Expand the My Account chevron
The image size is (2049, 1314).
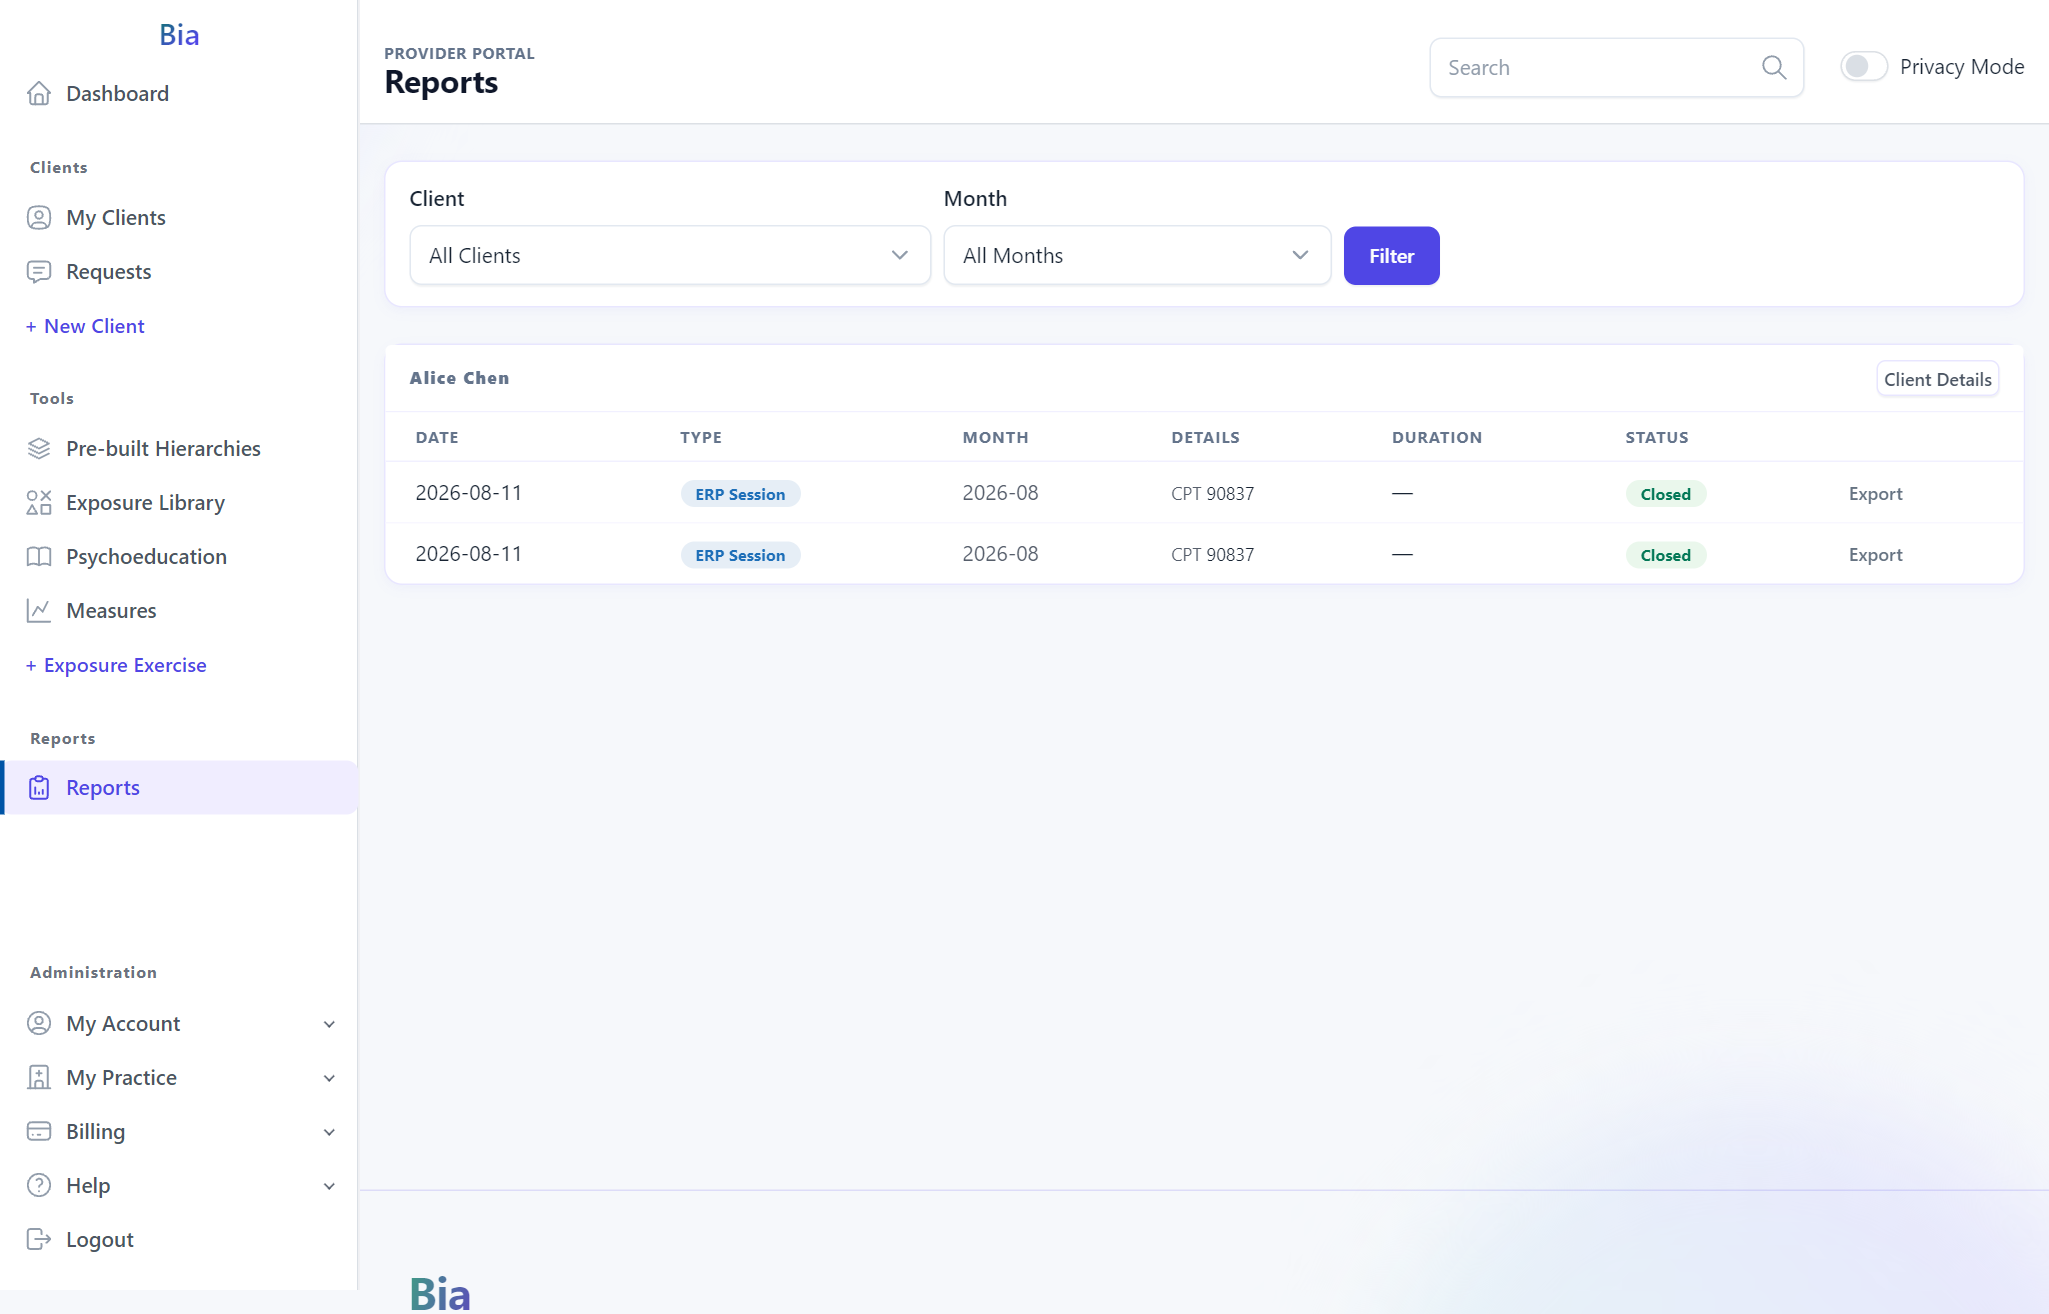point(329,1024)
